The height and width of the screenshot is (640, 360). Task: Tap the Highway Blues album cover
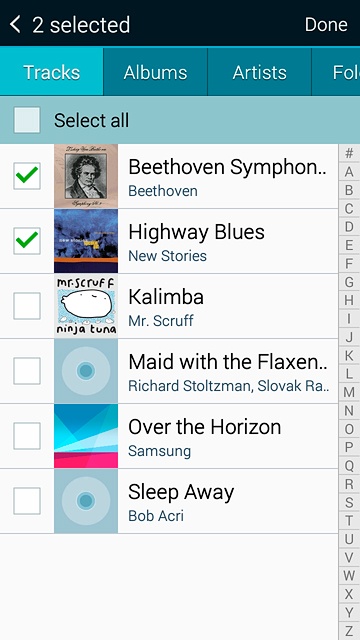click(86, 241)
